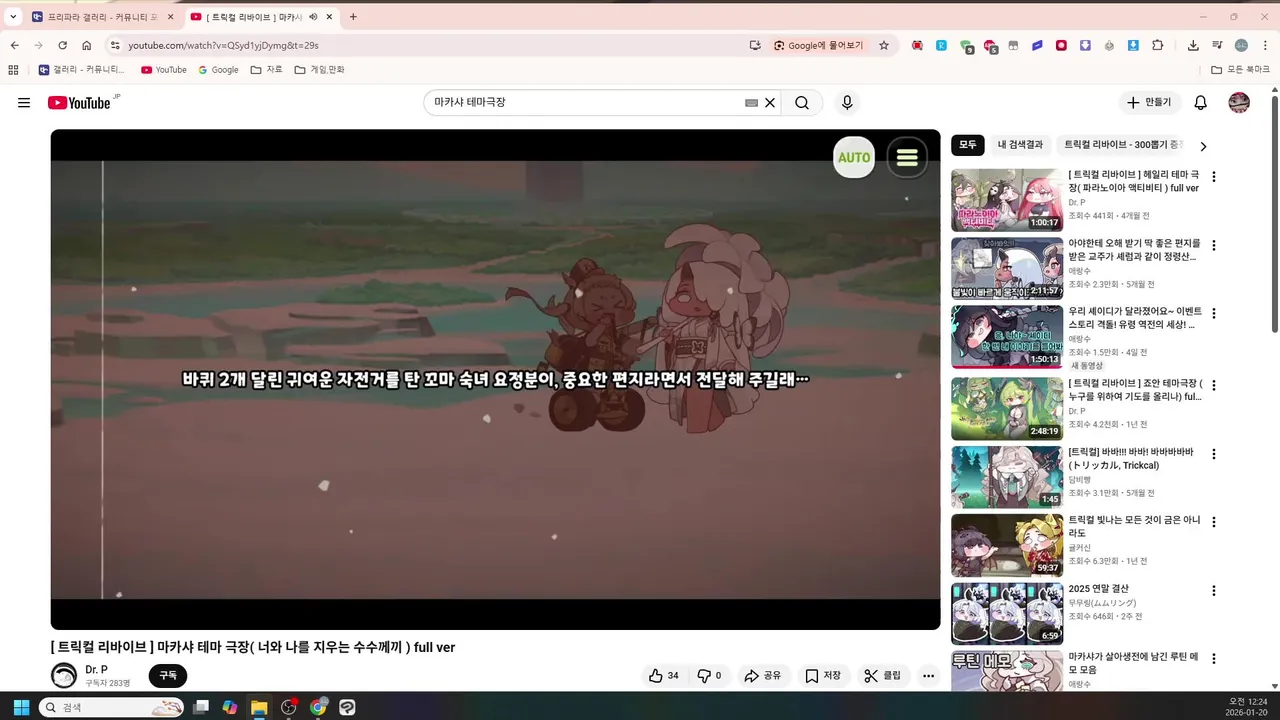Save video with the 저장 button
This screenshot has height=720, width=1280.
point(823,676)
